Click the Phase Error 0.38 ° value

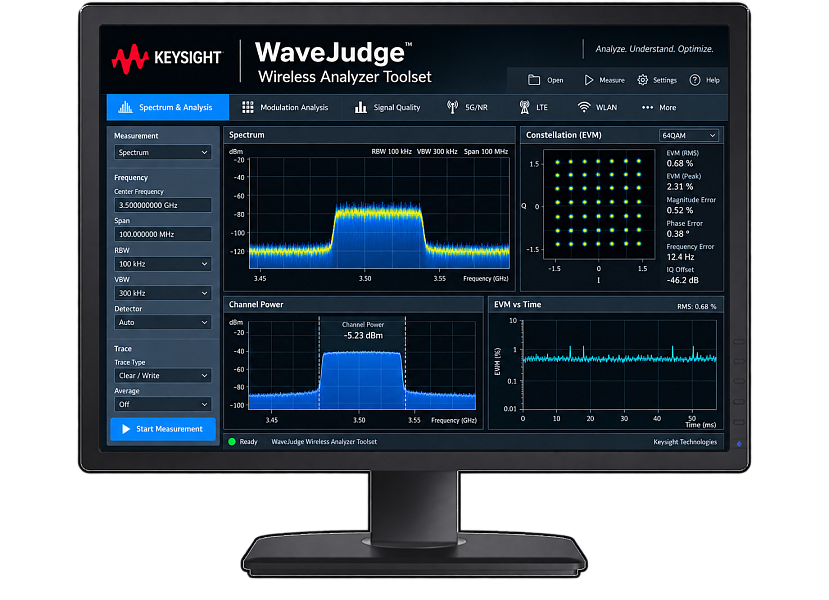click(x=678, y=234)
